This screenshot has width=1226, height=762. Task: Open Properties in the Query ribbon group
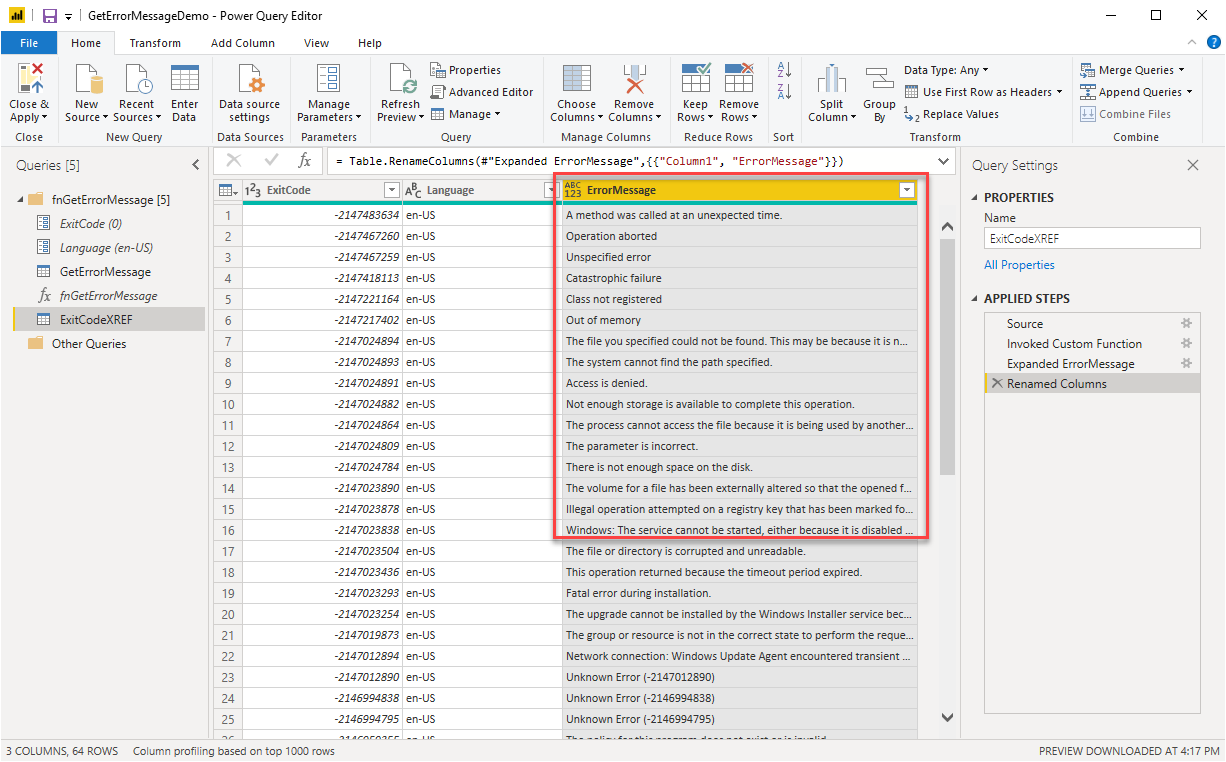click(x=466, y=70)
